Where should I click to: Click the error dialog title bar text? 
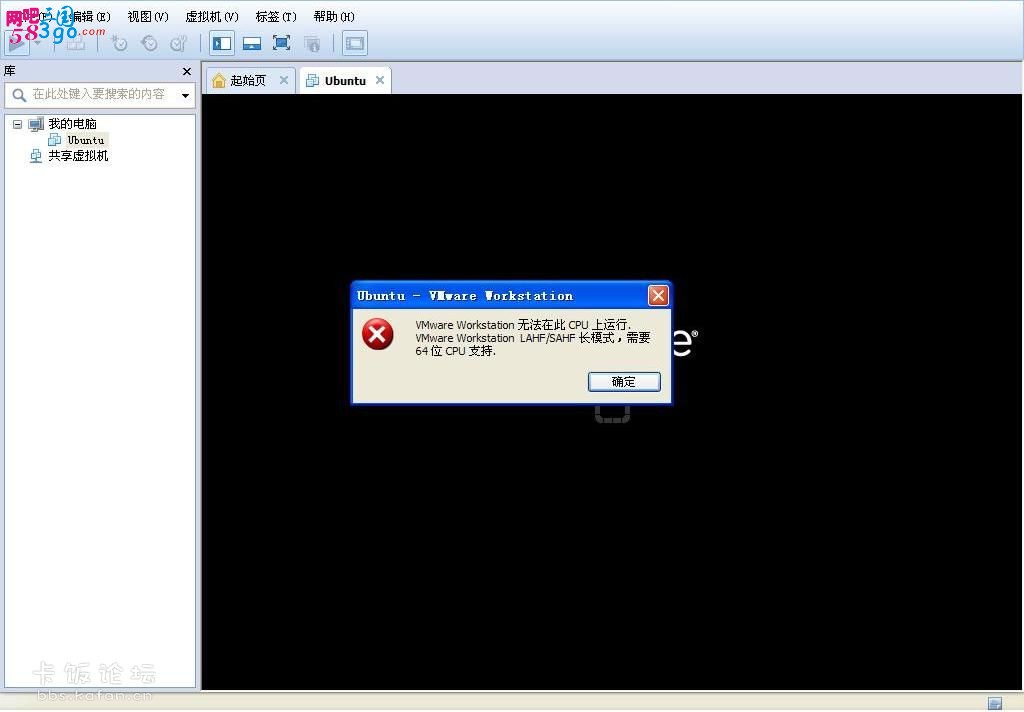(x=465, y=296)
